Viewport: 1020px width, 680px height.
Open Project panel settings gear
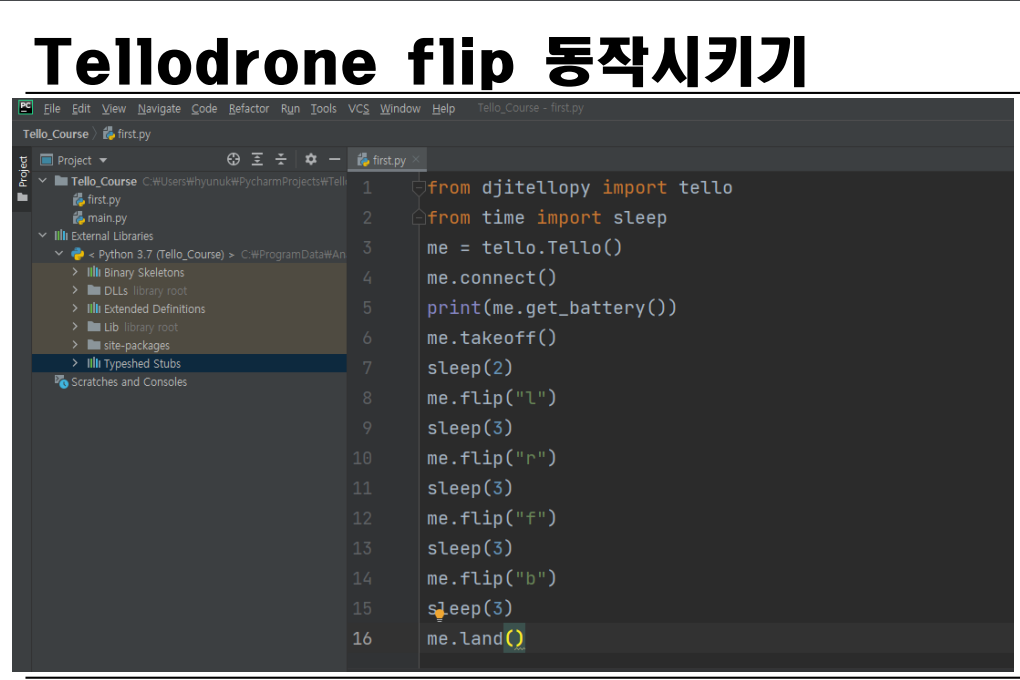point(311,159)
